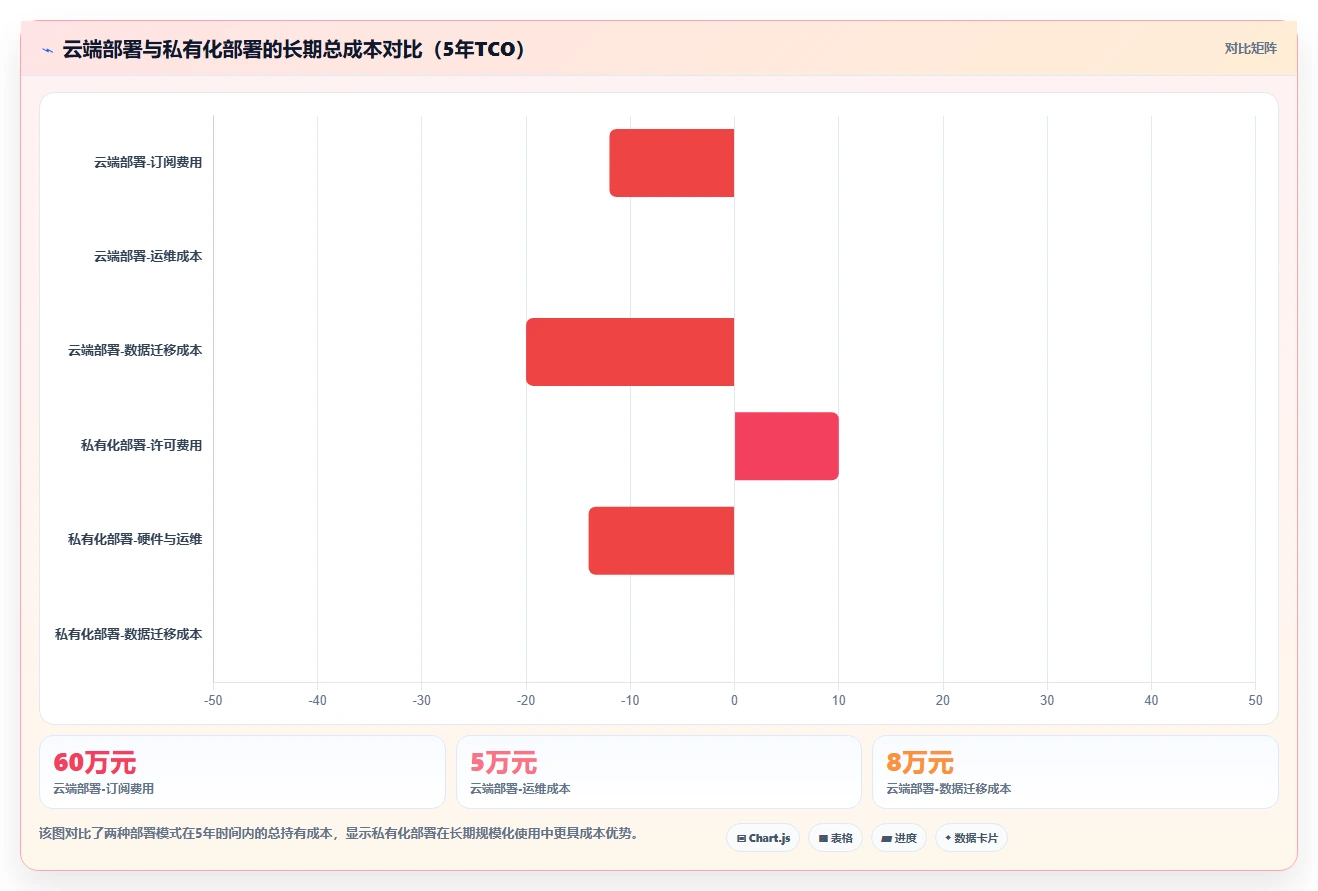This screenshot has height=891, width=1318.
Task: Click the description text below the cards
Action: click(339, 833)
